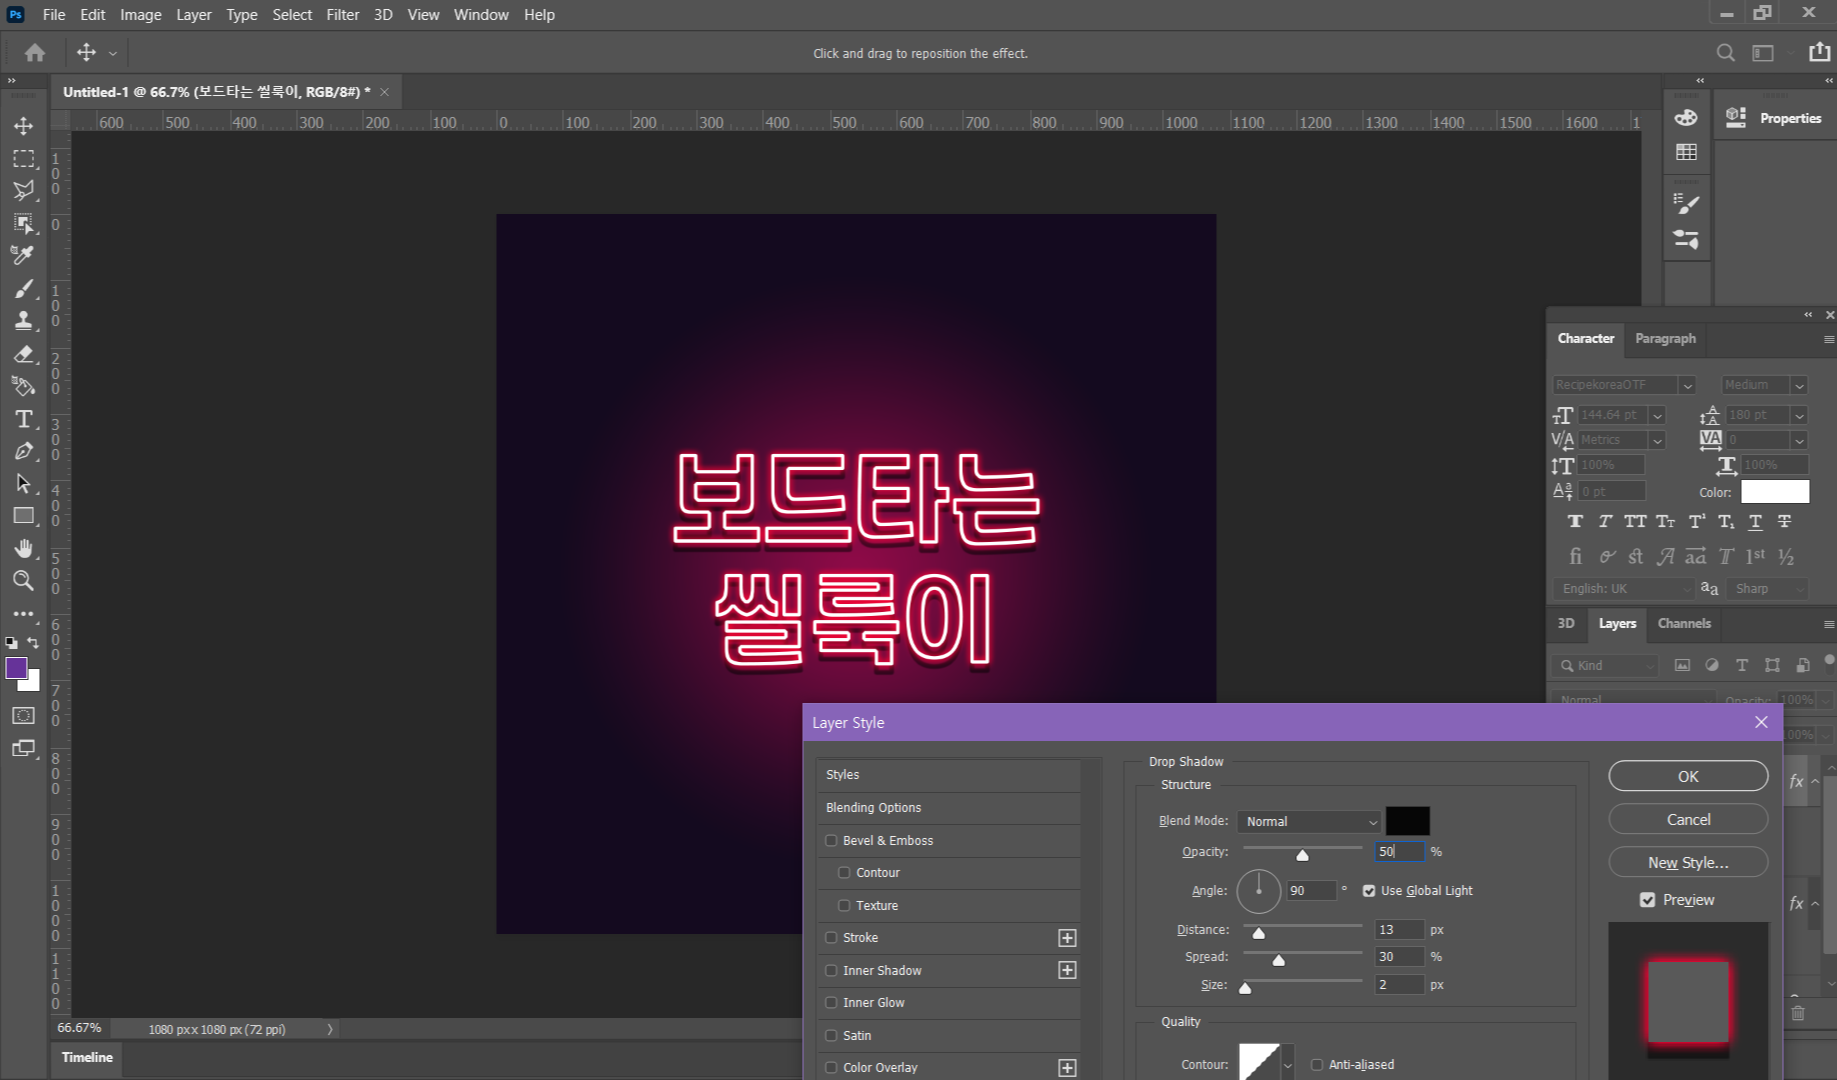Screen dimensions: 1837x1080
Task: Change screen mode icon
Action: 23,748
